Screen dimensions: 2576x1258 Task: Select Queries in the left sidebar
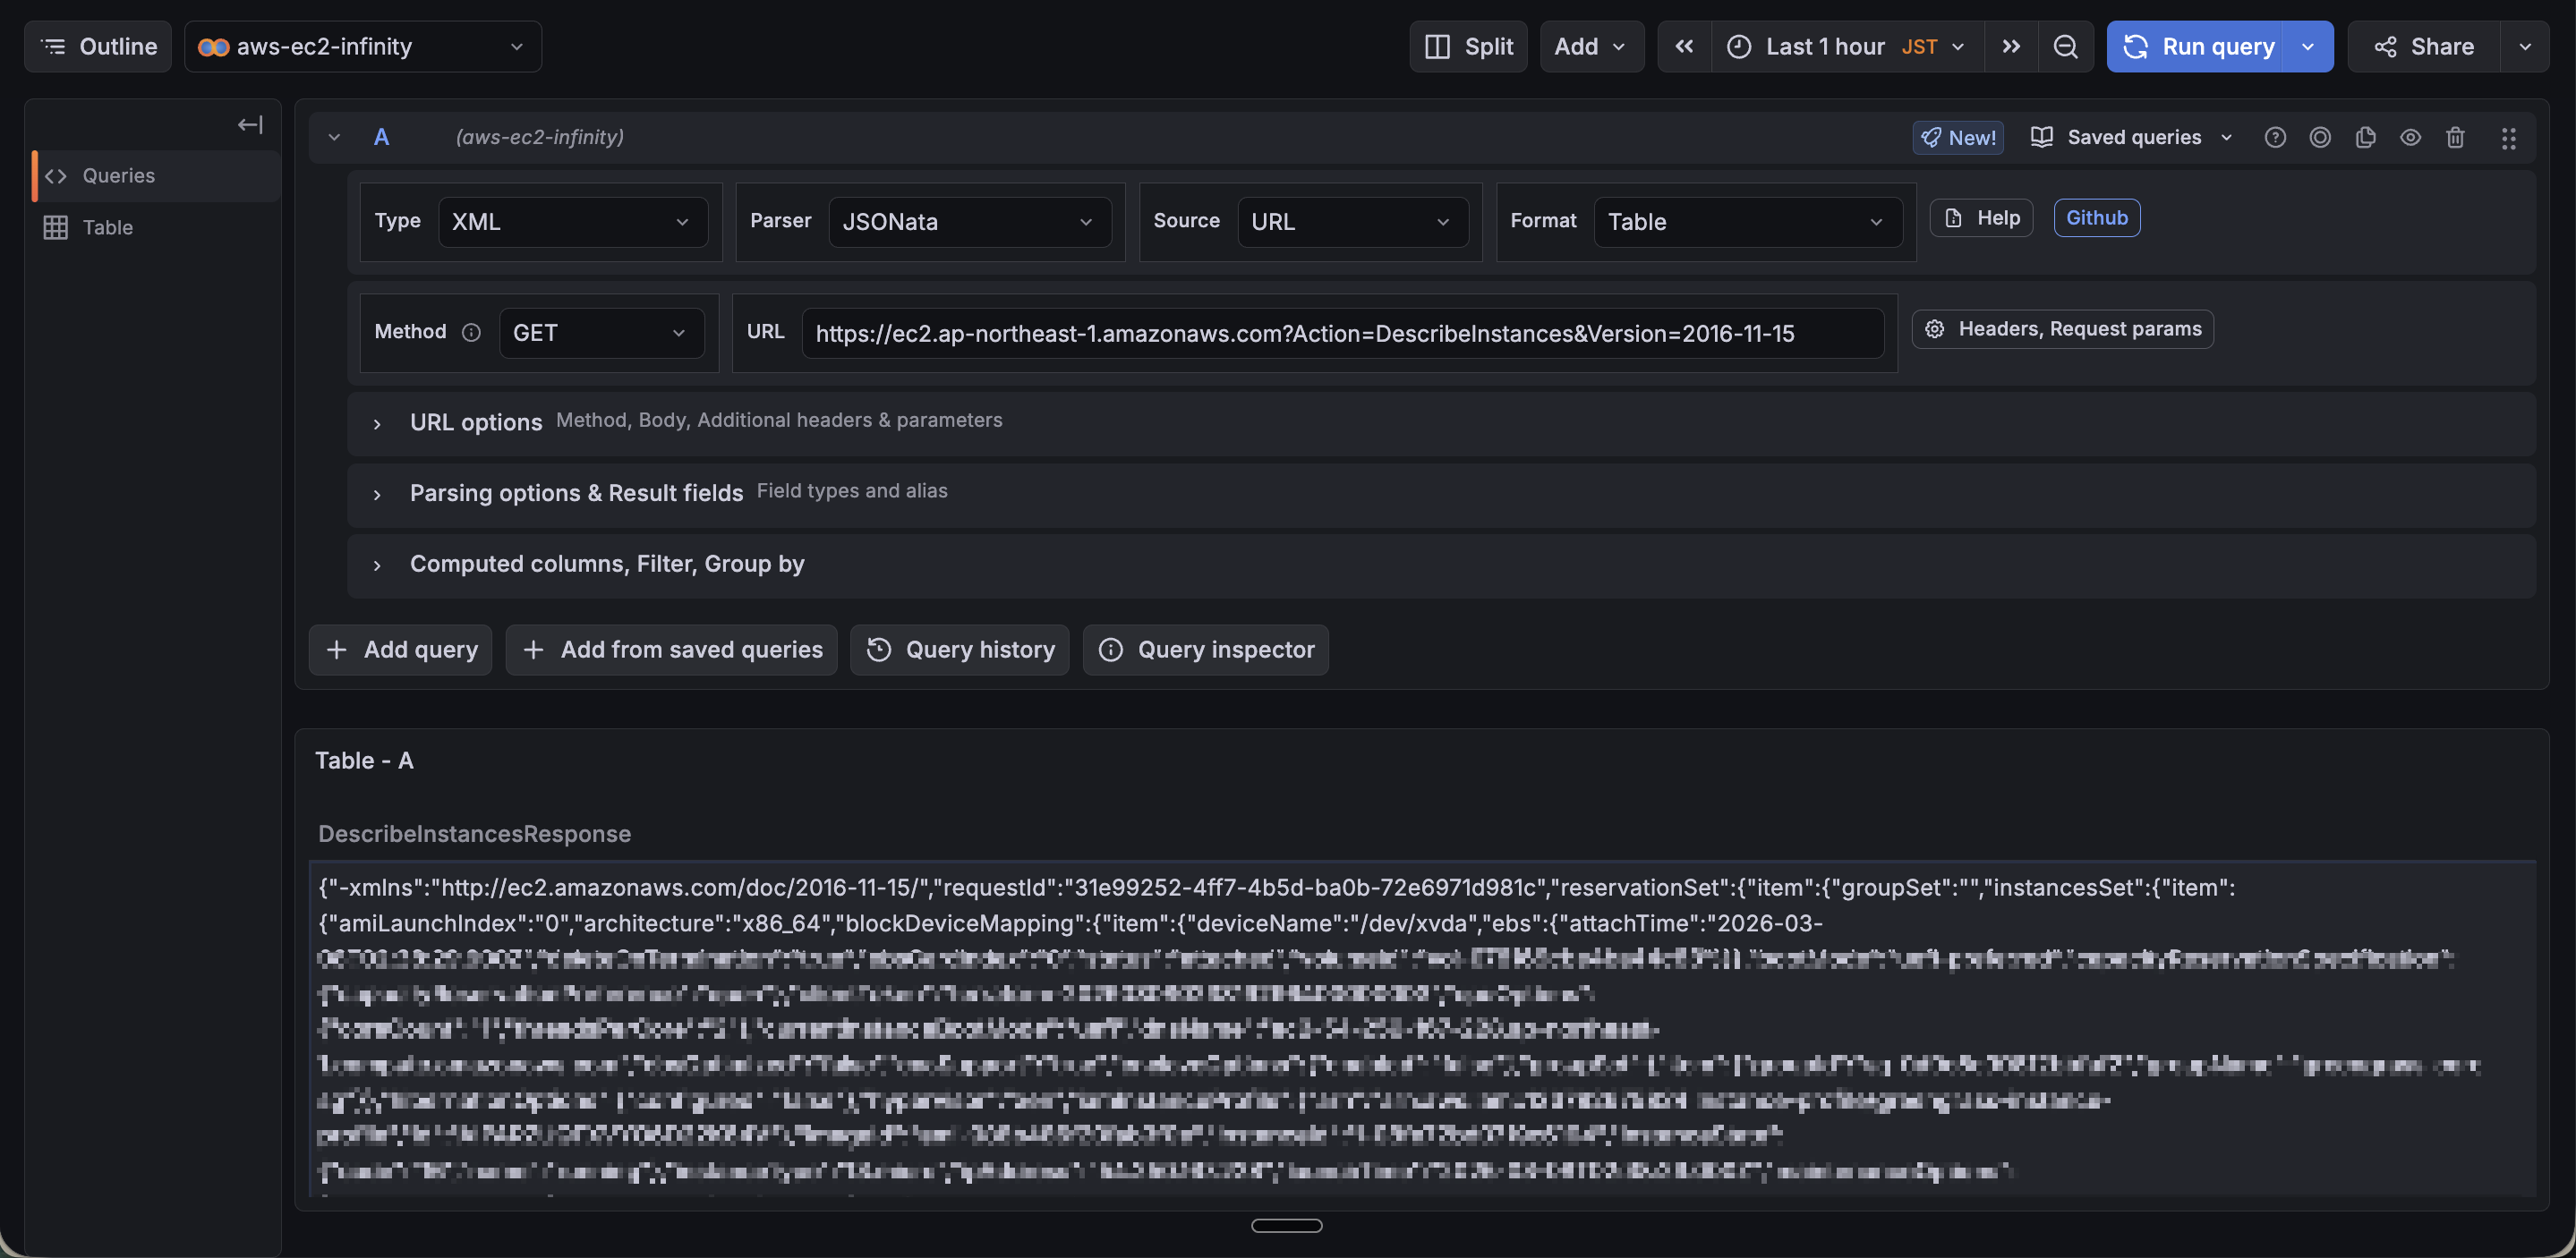(118, 175)
